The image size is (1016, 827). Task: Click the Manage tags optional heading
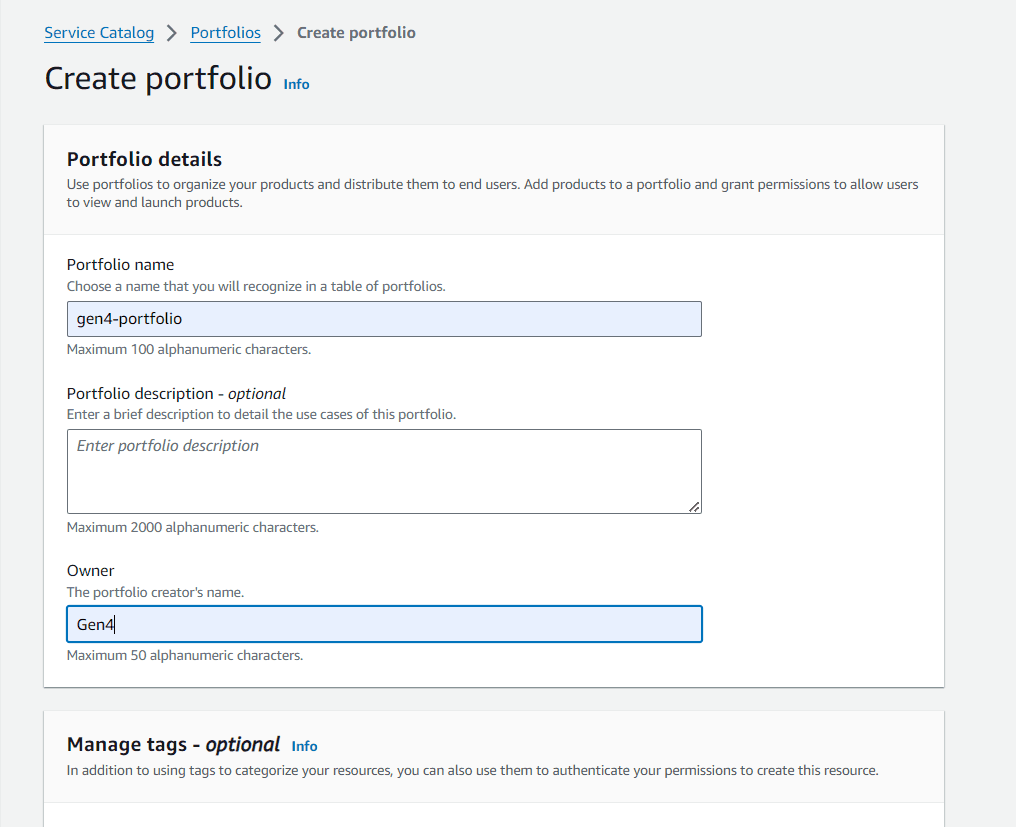point(173,744)
